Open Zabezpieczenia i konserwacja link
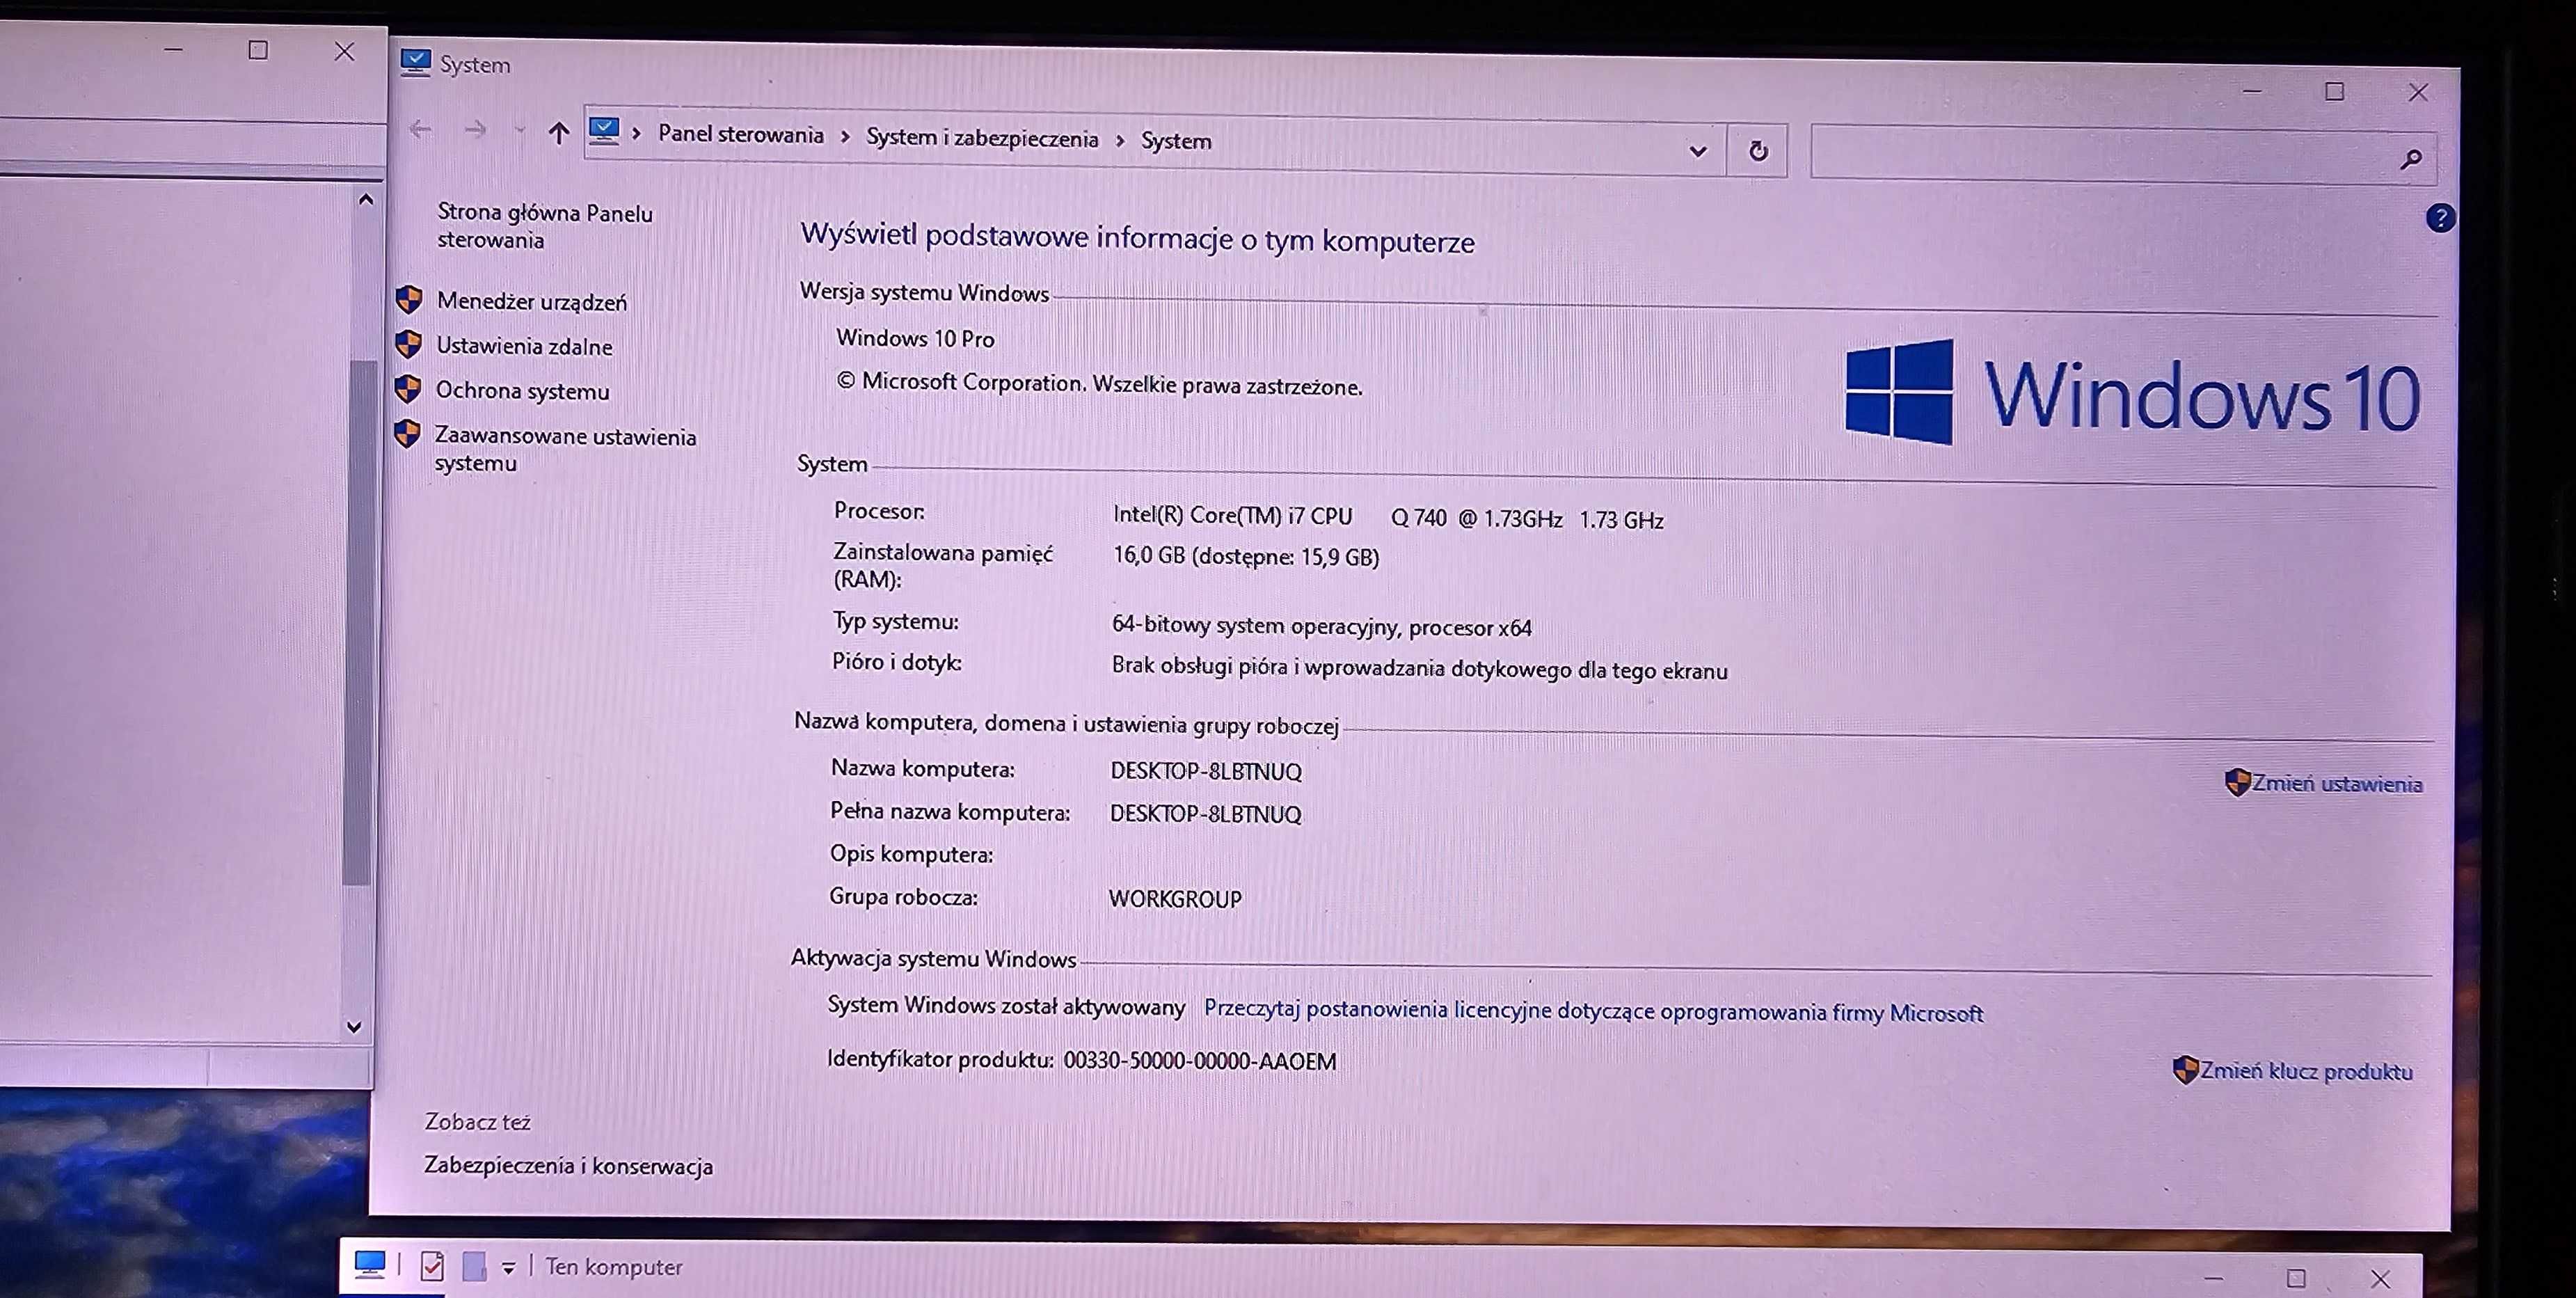The height and width of the screenshot is (1298, 2576). tap(568, 1166)
